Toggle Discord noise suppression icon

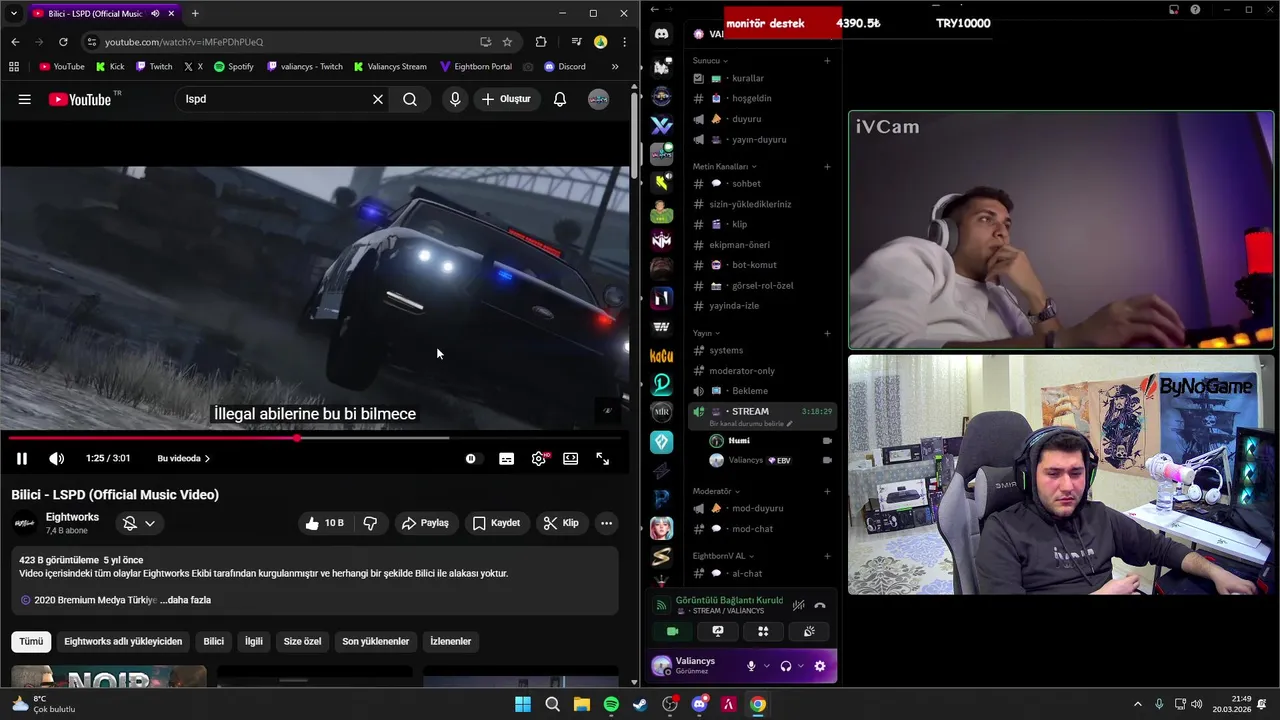click(x=798, y=605)
